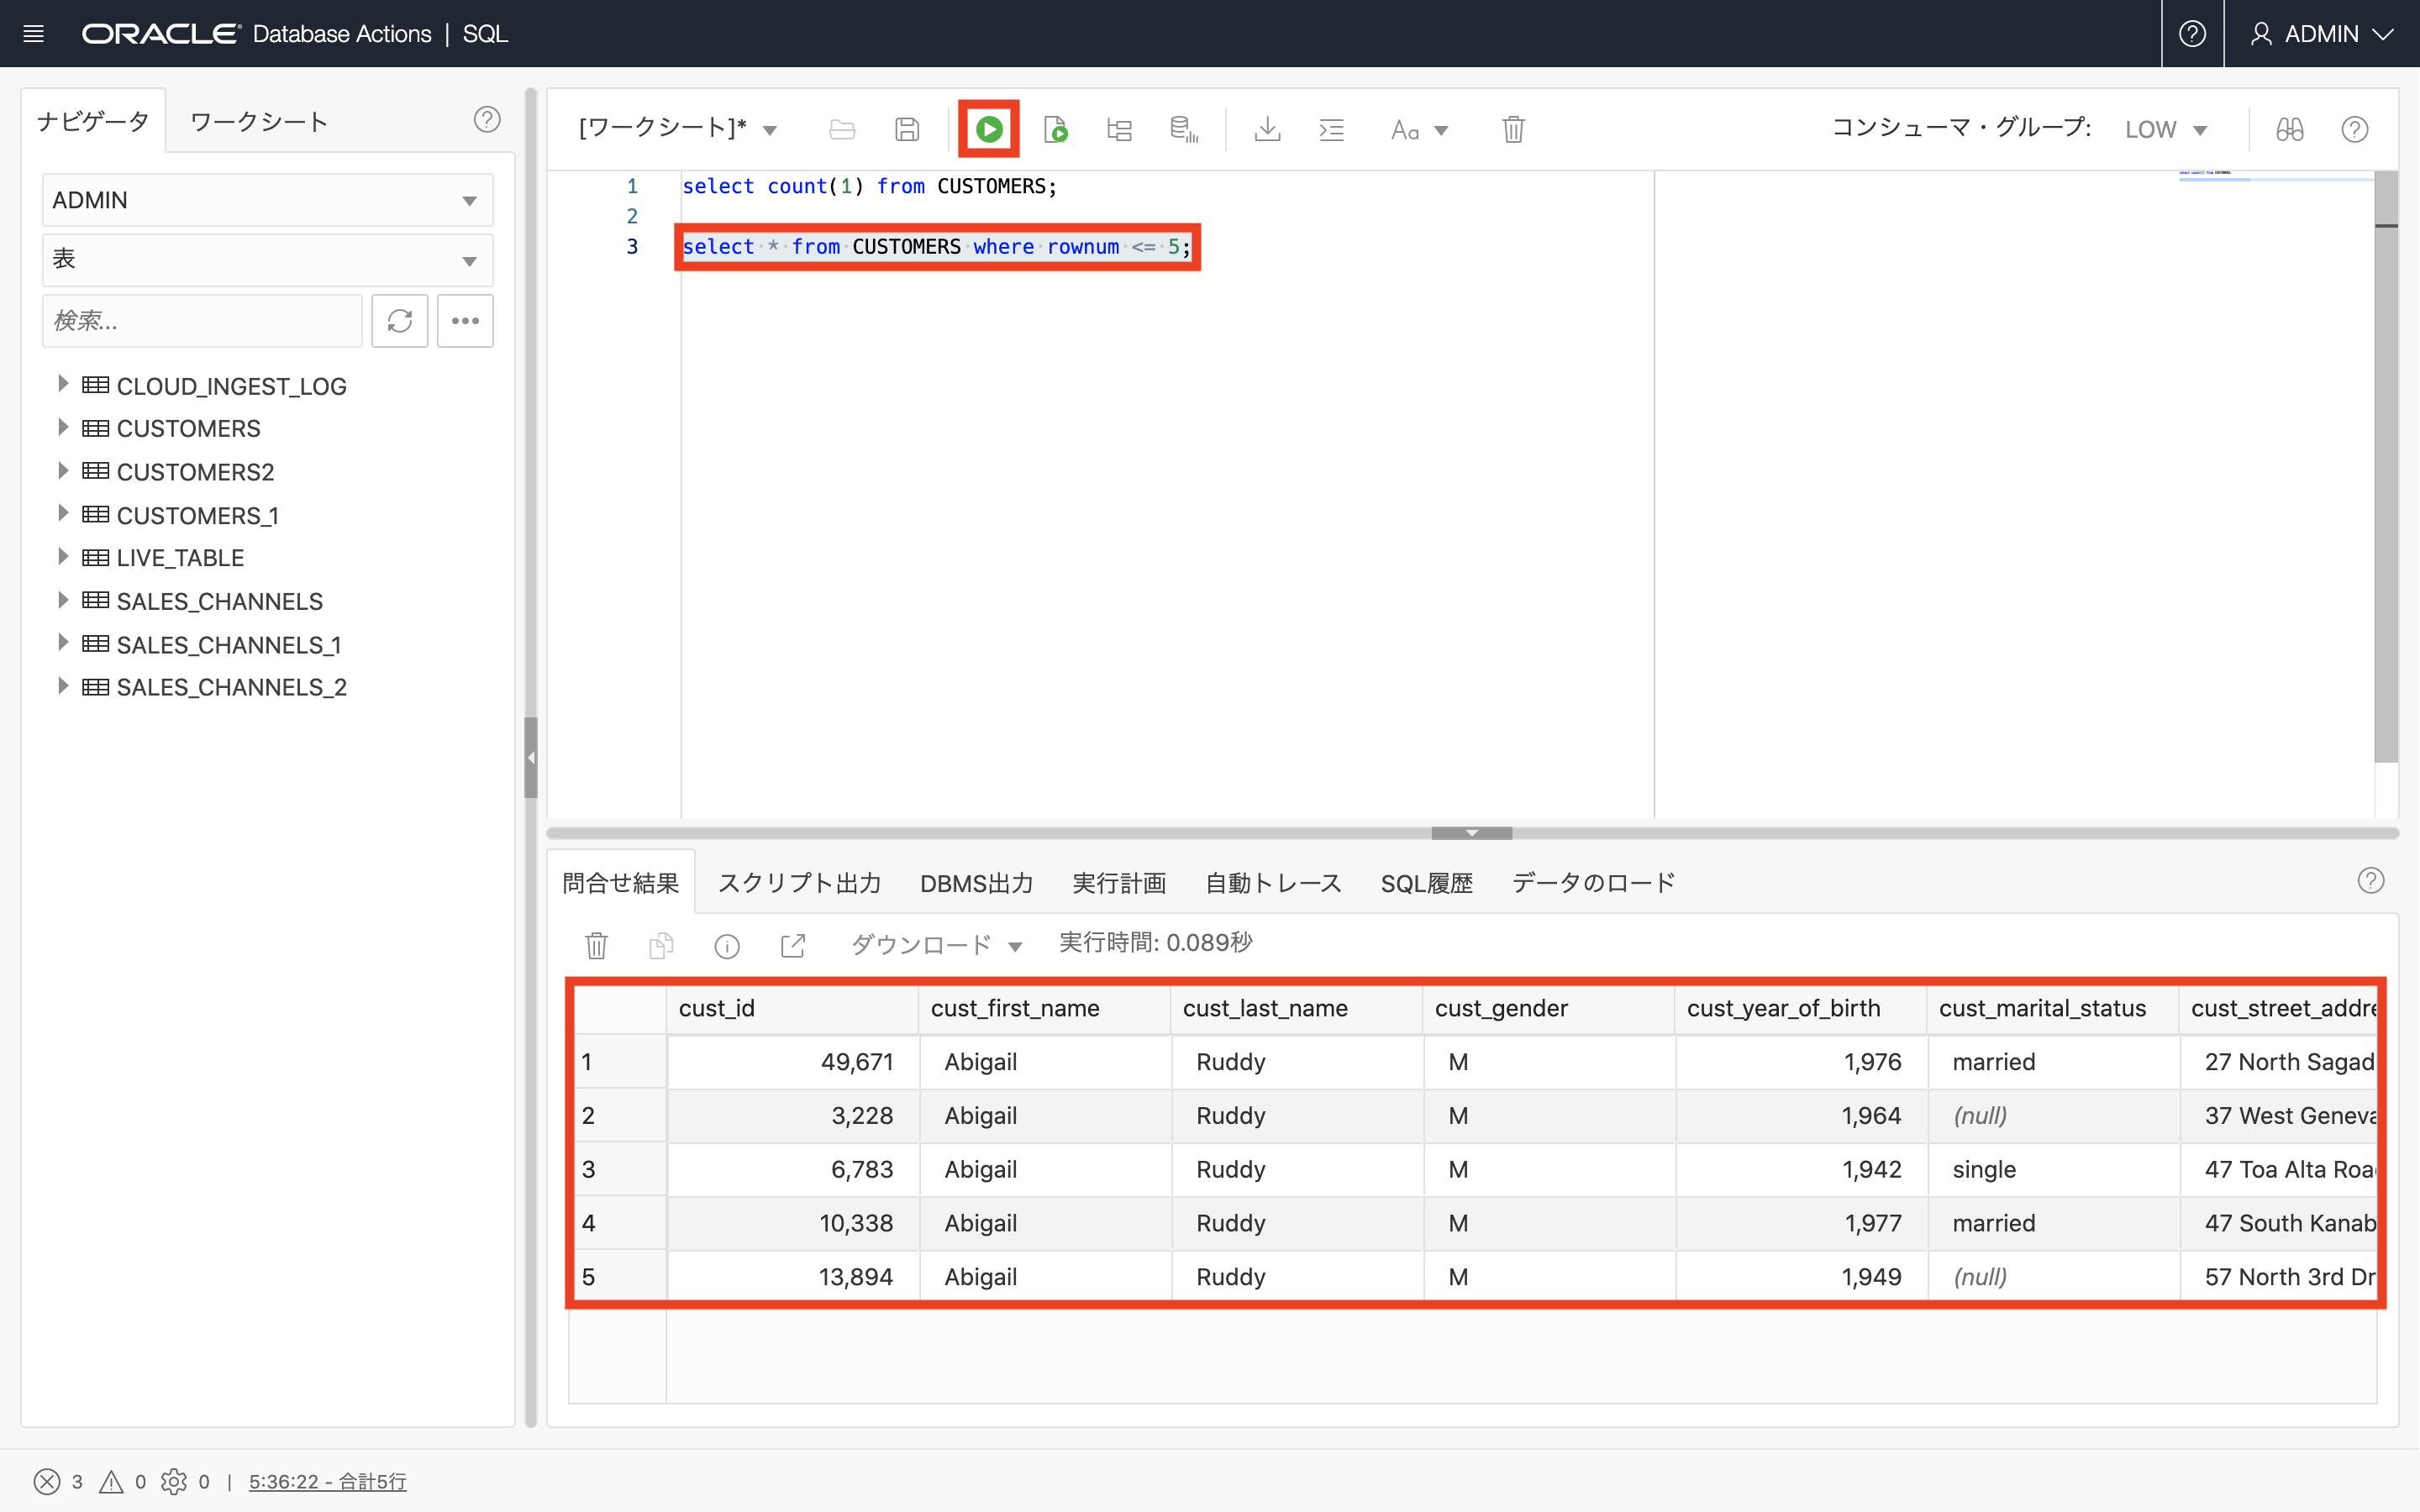Open the SQL履歴 tab
2420x1512 pixels.
(x=1426, y=883)
